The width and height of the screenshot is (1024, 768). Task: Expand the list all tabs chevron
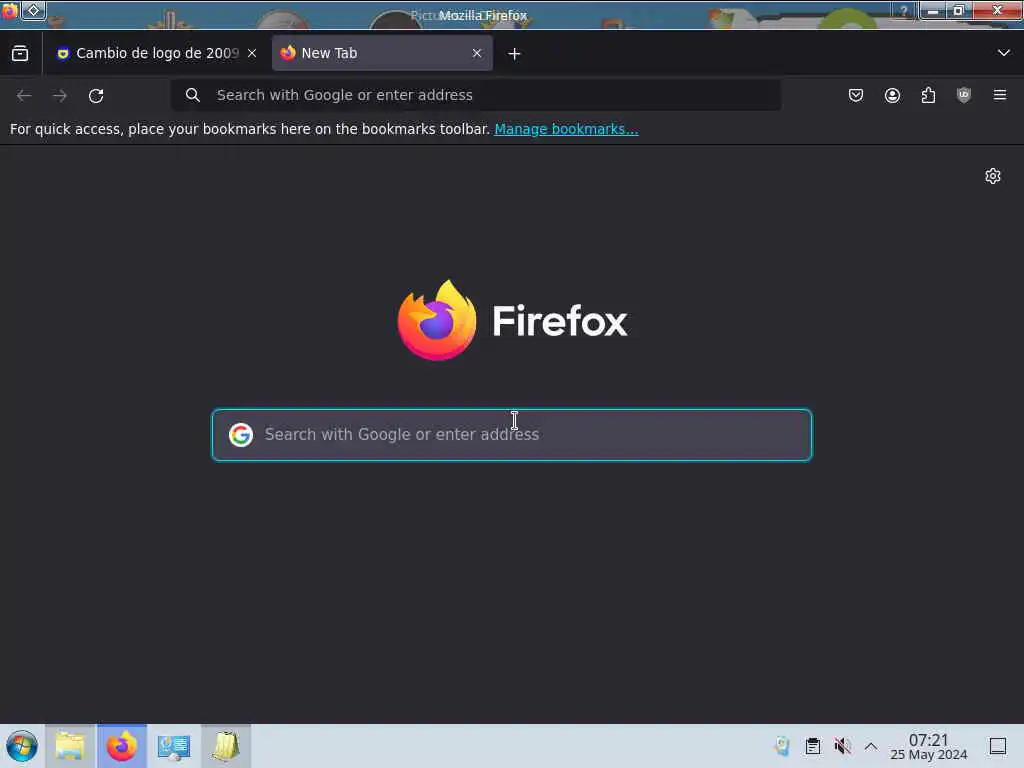pyautogui.click(x=1003, y=53)
